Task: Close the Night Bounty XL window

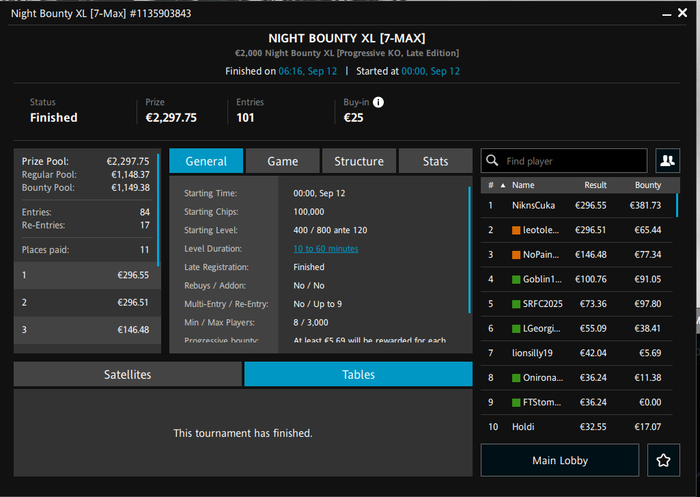Action: click(682, 14)
